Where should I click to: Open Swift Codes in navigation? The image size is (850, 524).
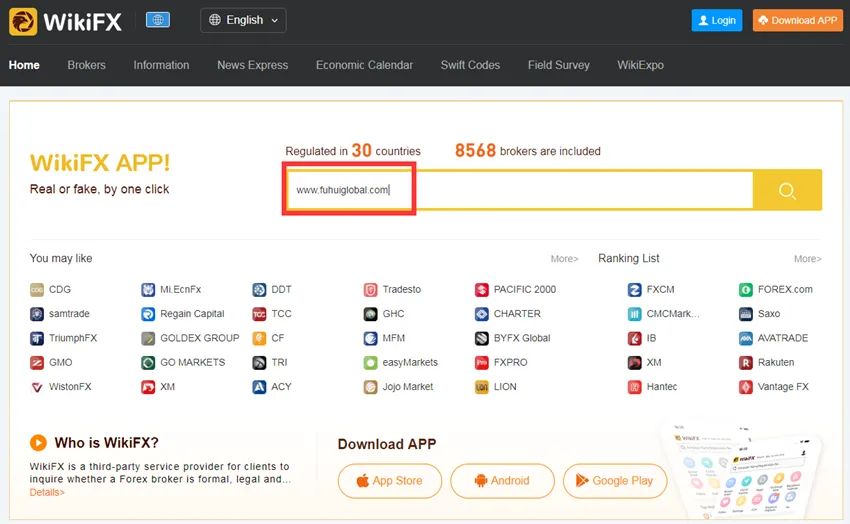470,65
